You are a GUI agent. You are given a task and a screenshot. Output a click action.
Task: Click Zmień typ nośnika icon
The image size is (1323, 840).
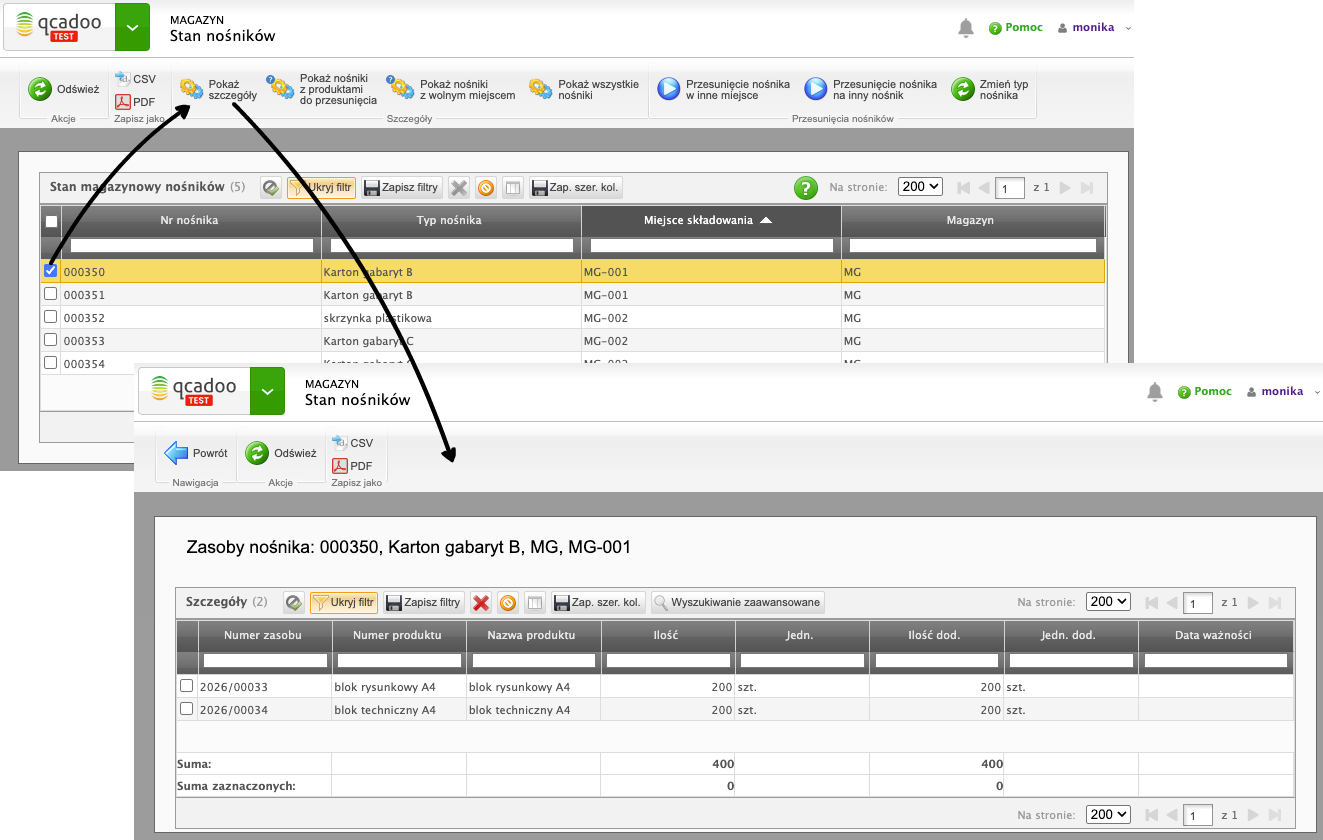click(x=962, y=89)
